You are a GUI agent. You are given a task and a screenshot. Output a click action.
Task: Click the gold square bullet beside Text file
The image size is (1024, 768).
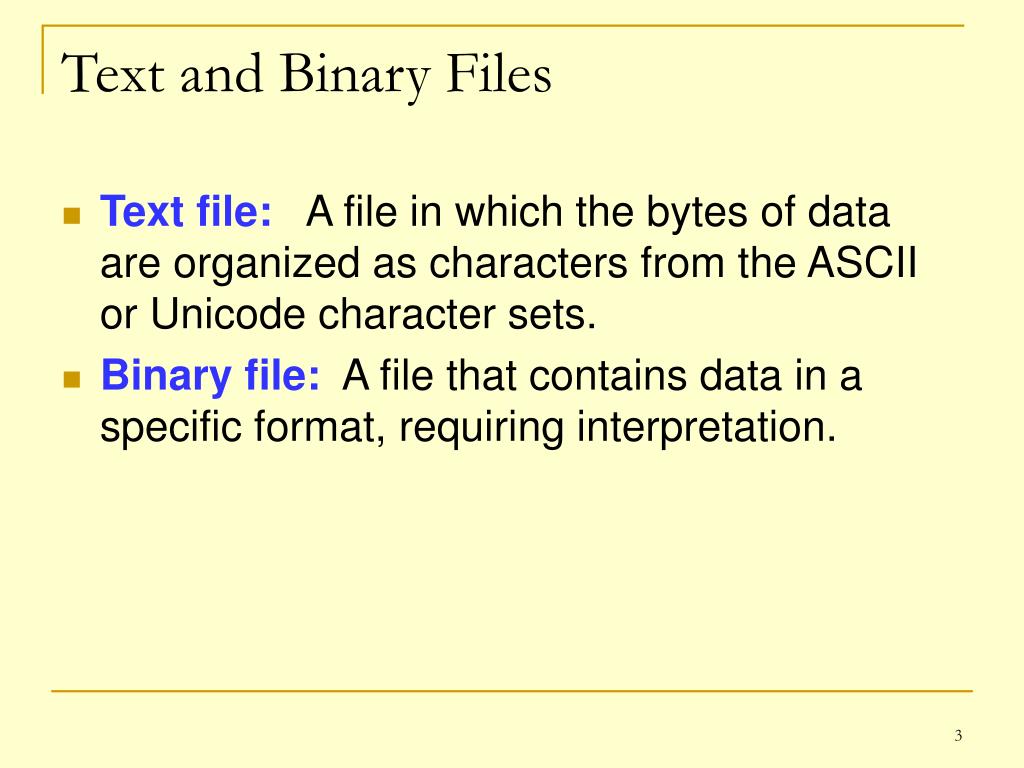pos(72,216)
